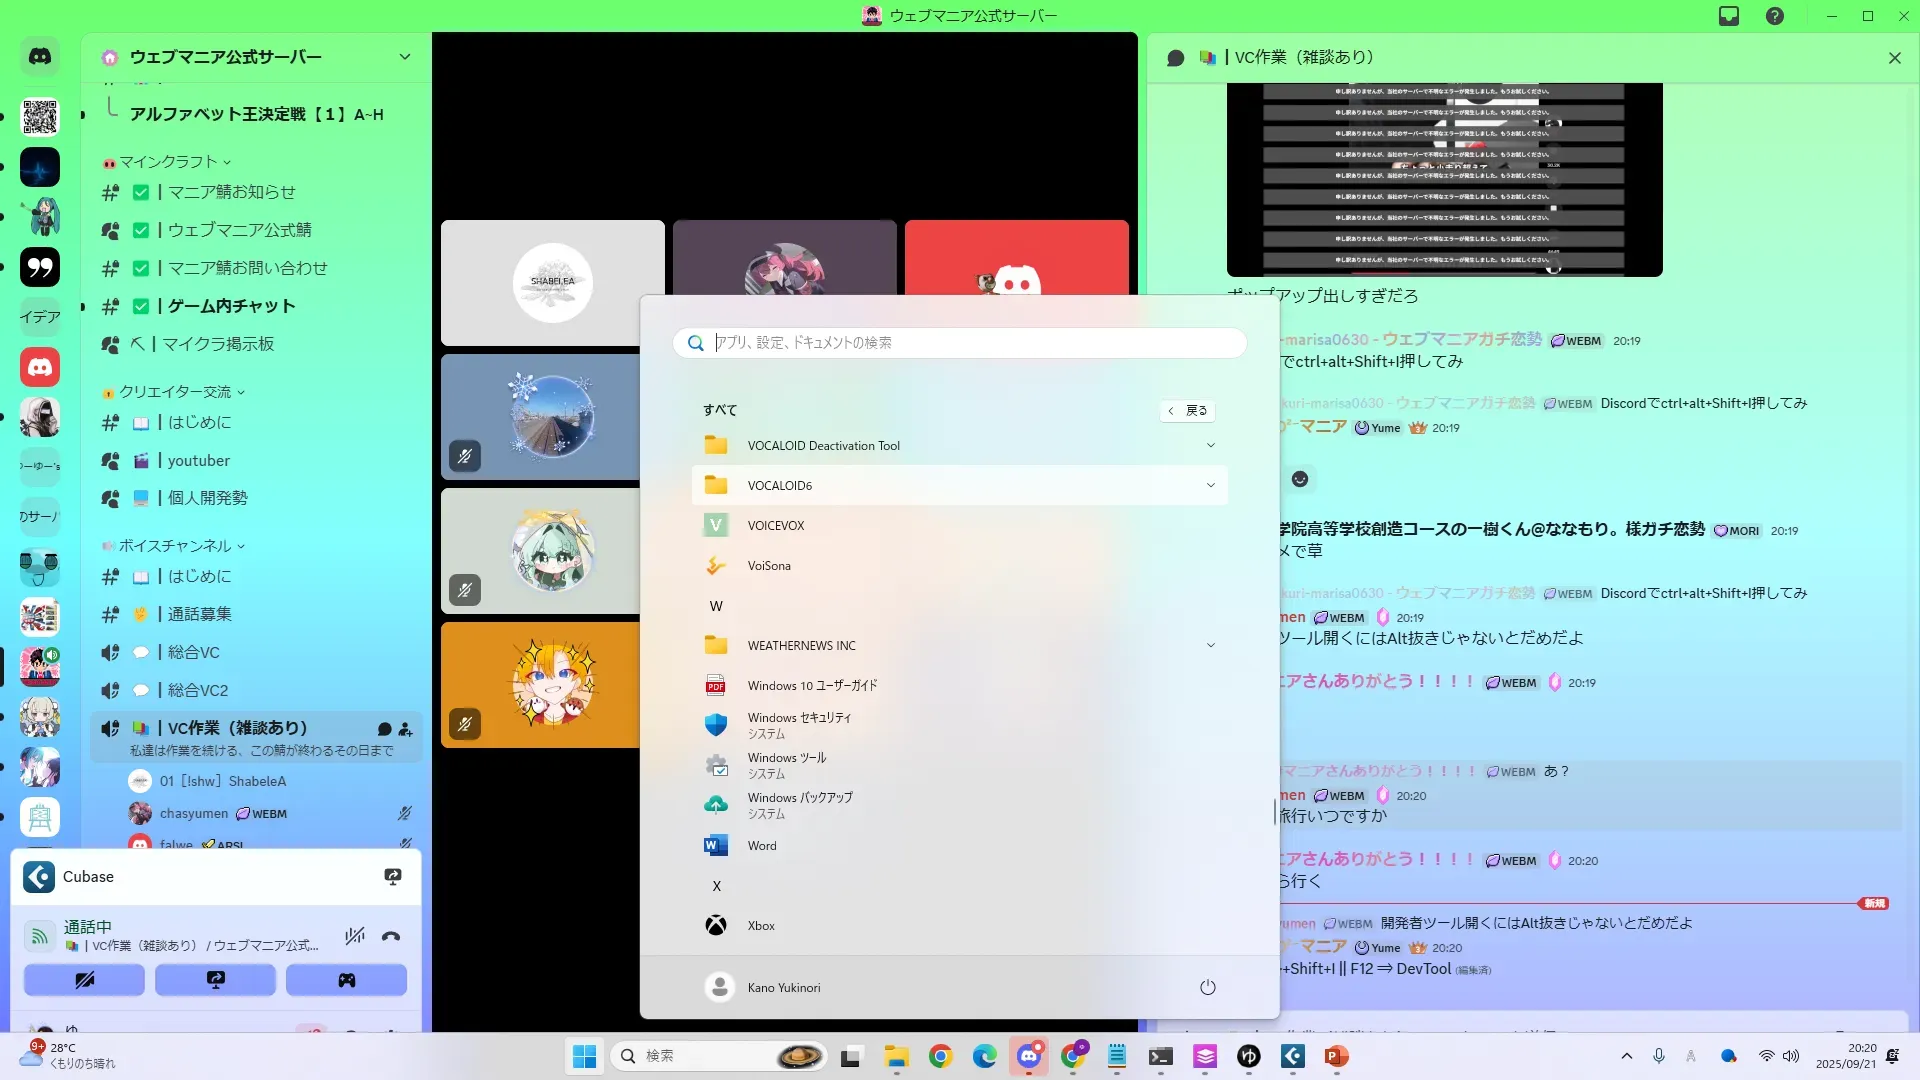The image size is (1920, 1080).
Task: Open Discord direct messages home icon
Action: click(x=40, y=57)
